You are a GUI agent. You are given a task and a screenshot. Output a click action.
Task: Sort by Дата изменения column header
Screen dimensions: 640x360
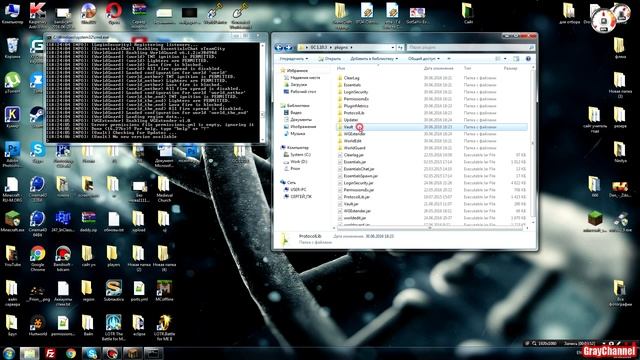coord(438,68)
